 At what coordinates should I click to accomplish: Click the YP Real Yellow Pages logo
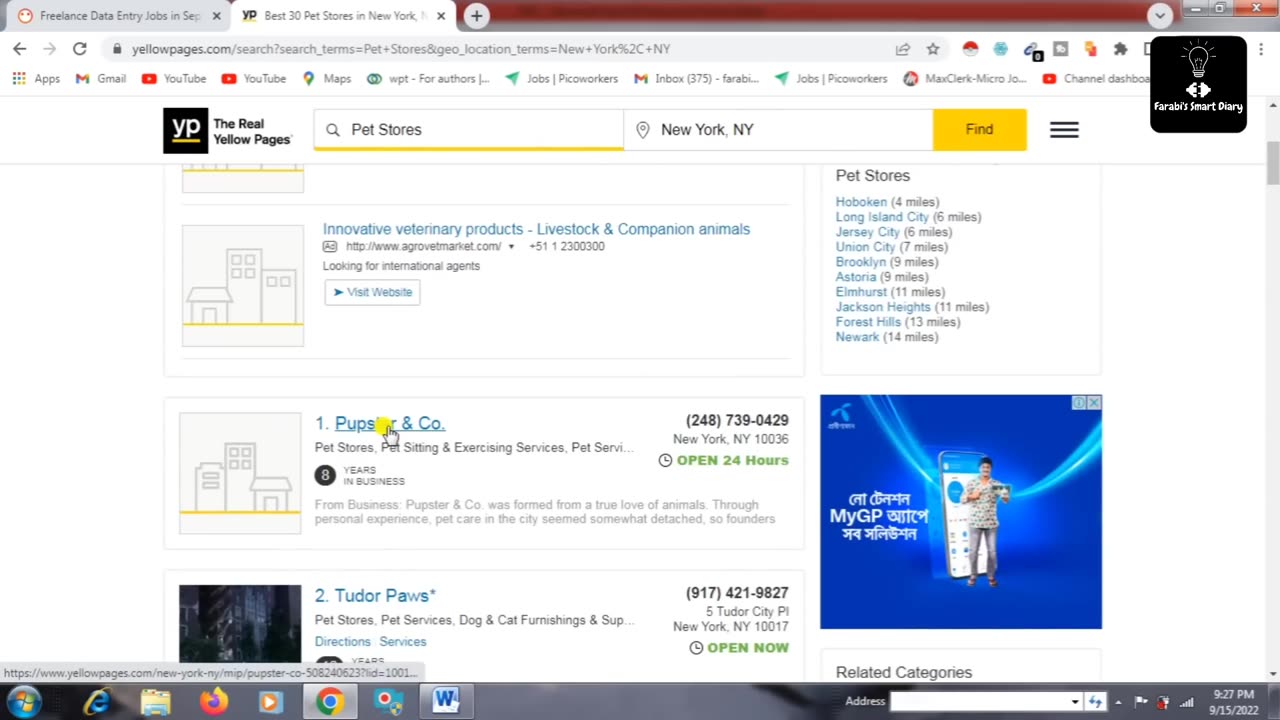click(228, 130)
